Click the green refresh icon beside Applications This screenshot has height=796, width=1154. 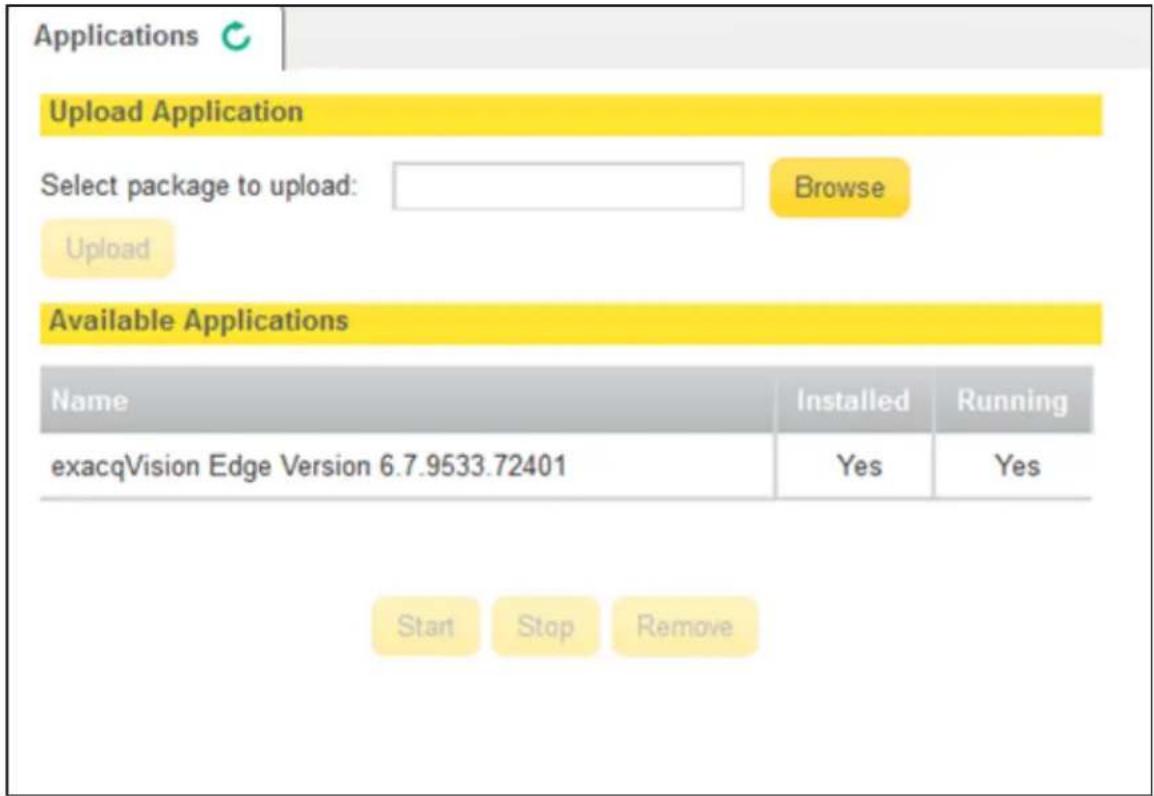pyautogui.click(x=236, y=38)
